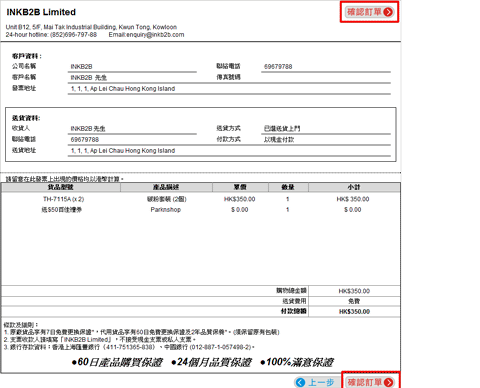
Task: Click the 收貨人 field in delivery details
Action: click(x=132, y=129)
